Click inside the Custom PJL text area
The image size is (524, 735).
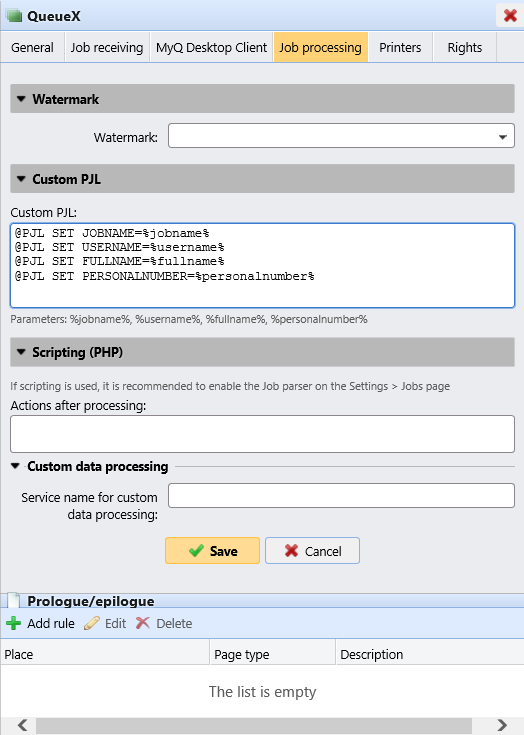(262, 266)
